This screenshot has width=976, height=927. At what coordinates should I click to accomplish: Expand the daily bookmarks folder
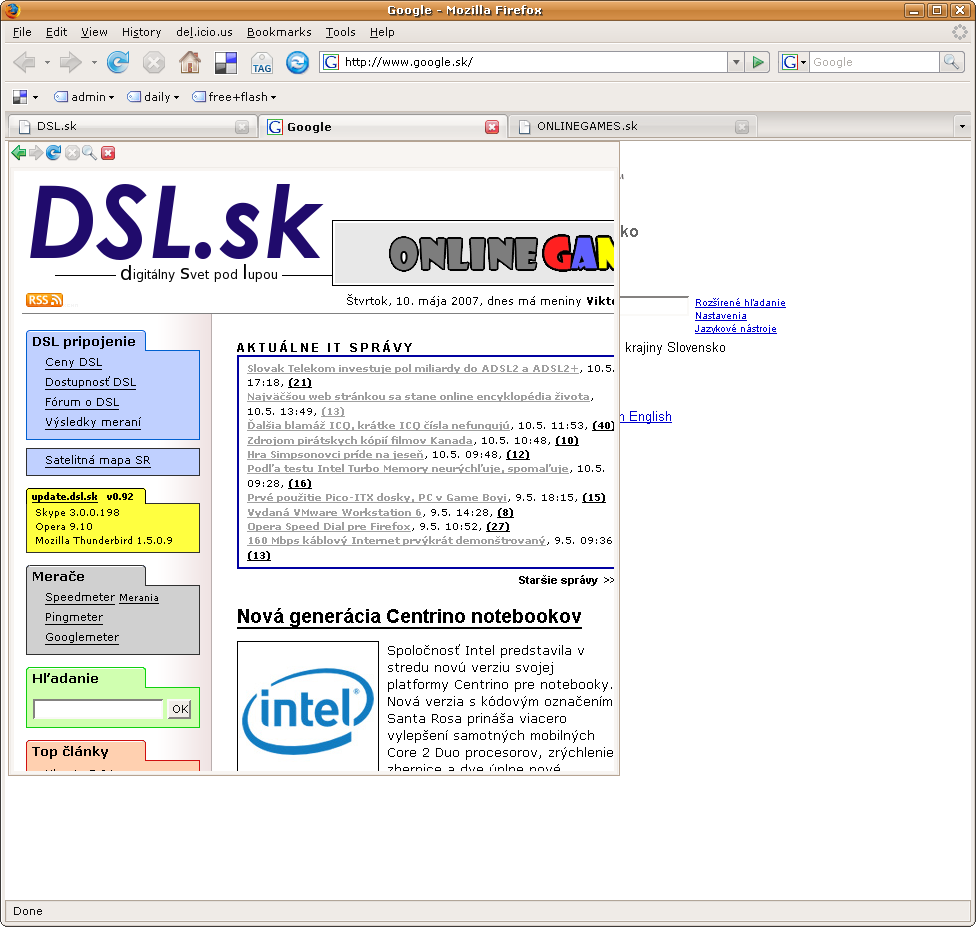coord(153,97)
